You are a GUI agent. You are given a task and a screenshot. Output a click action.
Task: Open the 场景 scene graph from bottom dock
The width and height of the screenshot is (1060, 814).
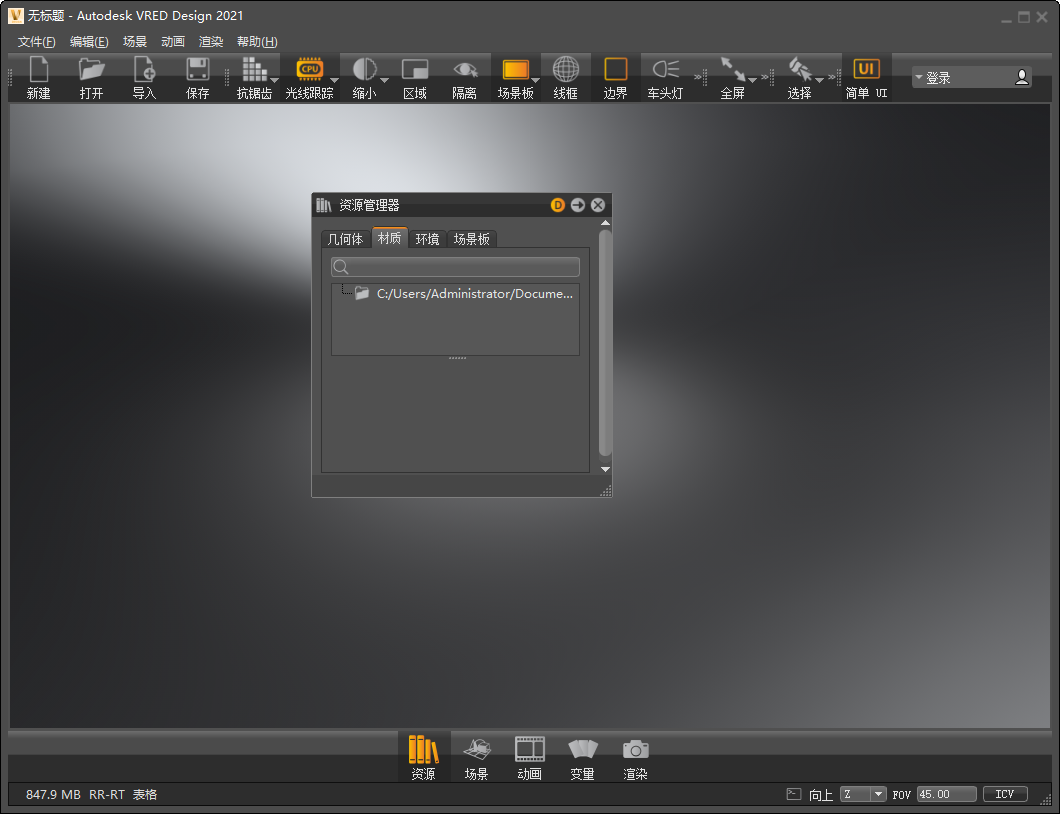pyautogui.click(x=477, y=756)
